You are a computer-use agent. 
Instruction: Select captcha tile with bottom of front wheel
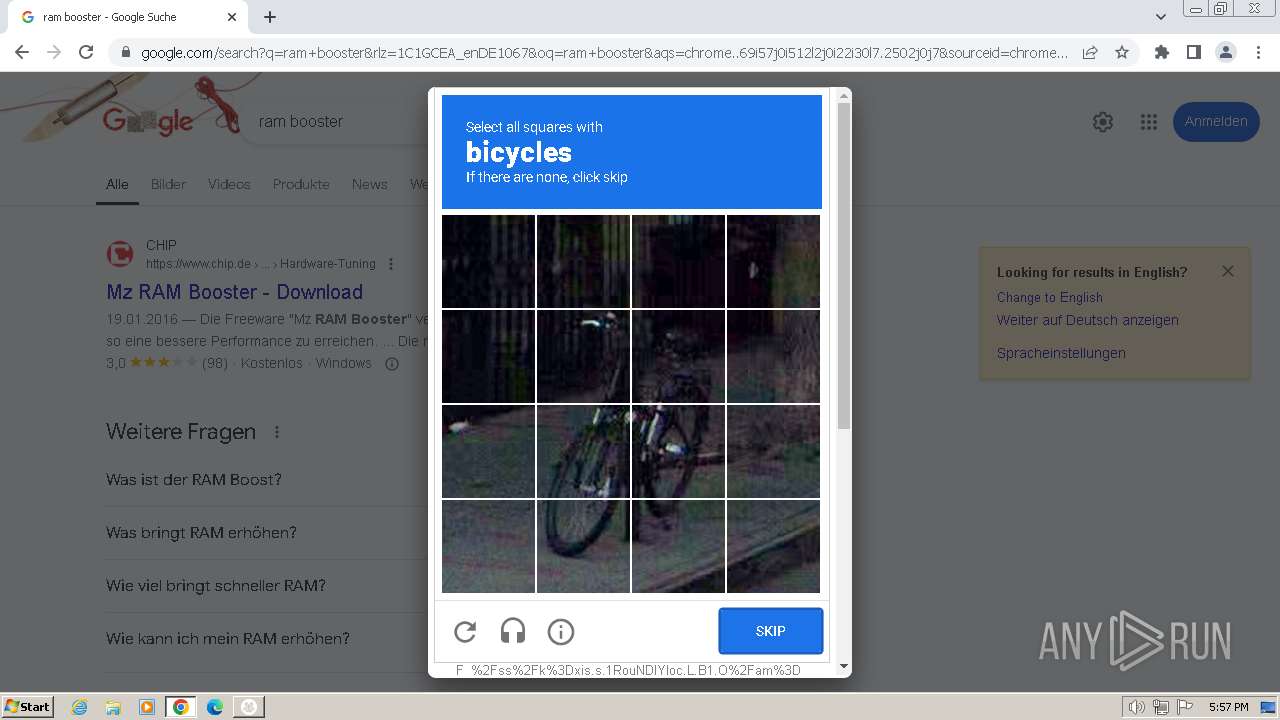coord(583,546)
